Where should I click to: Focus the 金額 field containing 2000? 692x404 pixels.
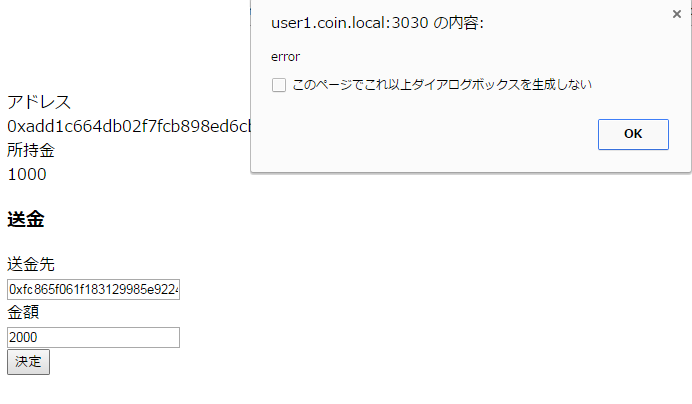(x=94, y=337)
